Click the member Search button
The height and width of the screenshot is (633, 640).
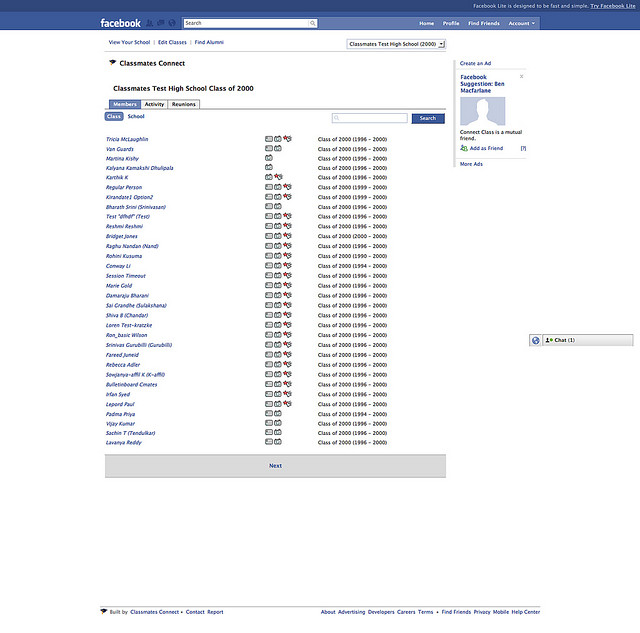point(428,118)
